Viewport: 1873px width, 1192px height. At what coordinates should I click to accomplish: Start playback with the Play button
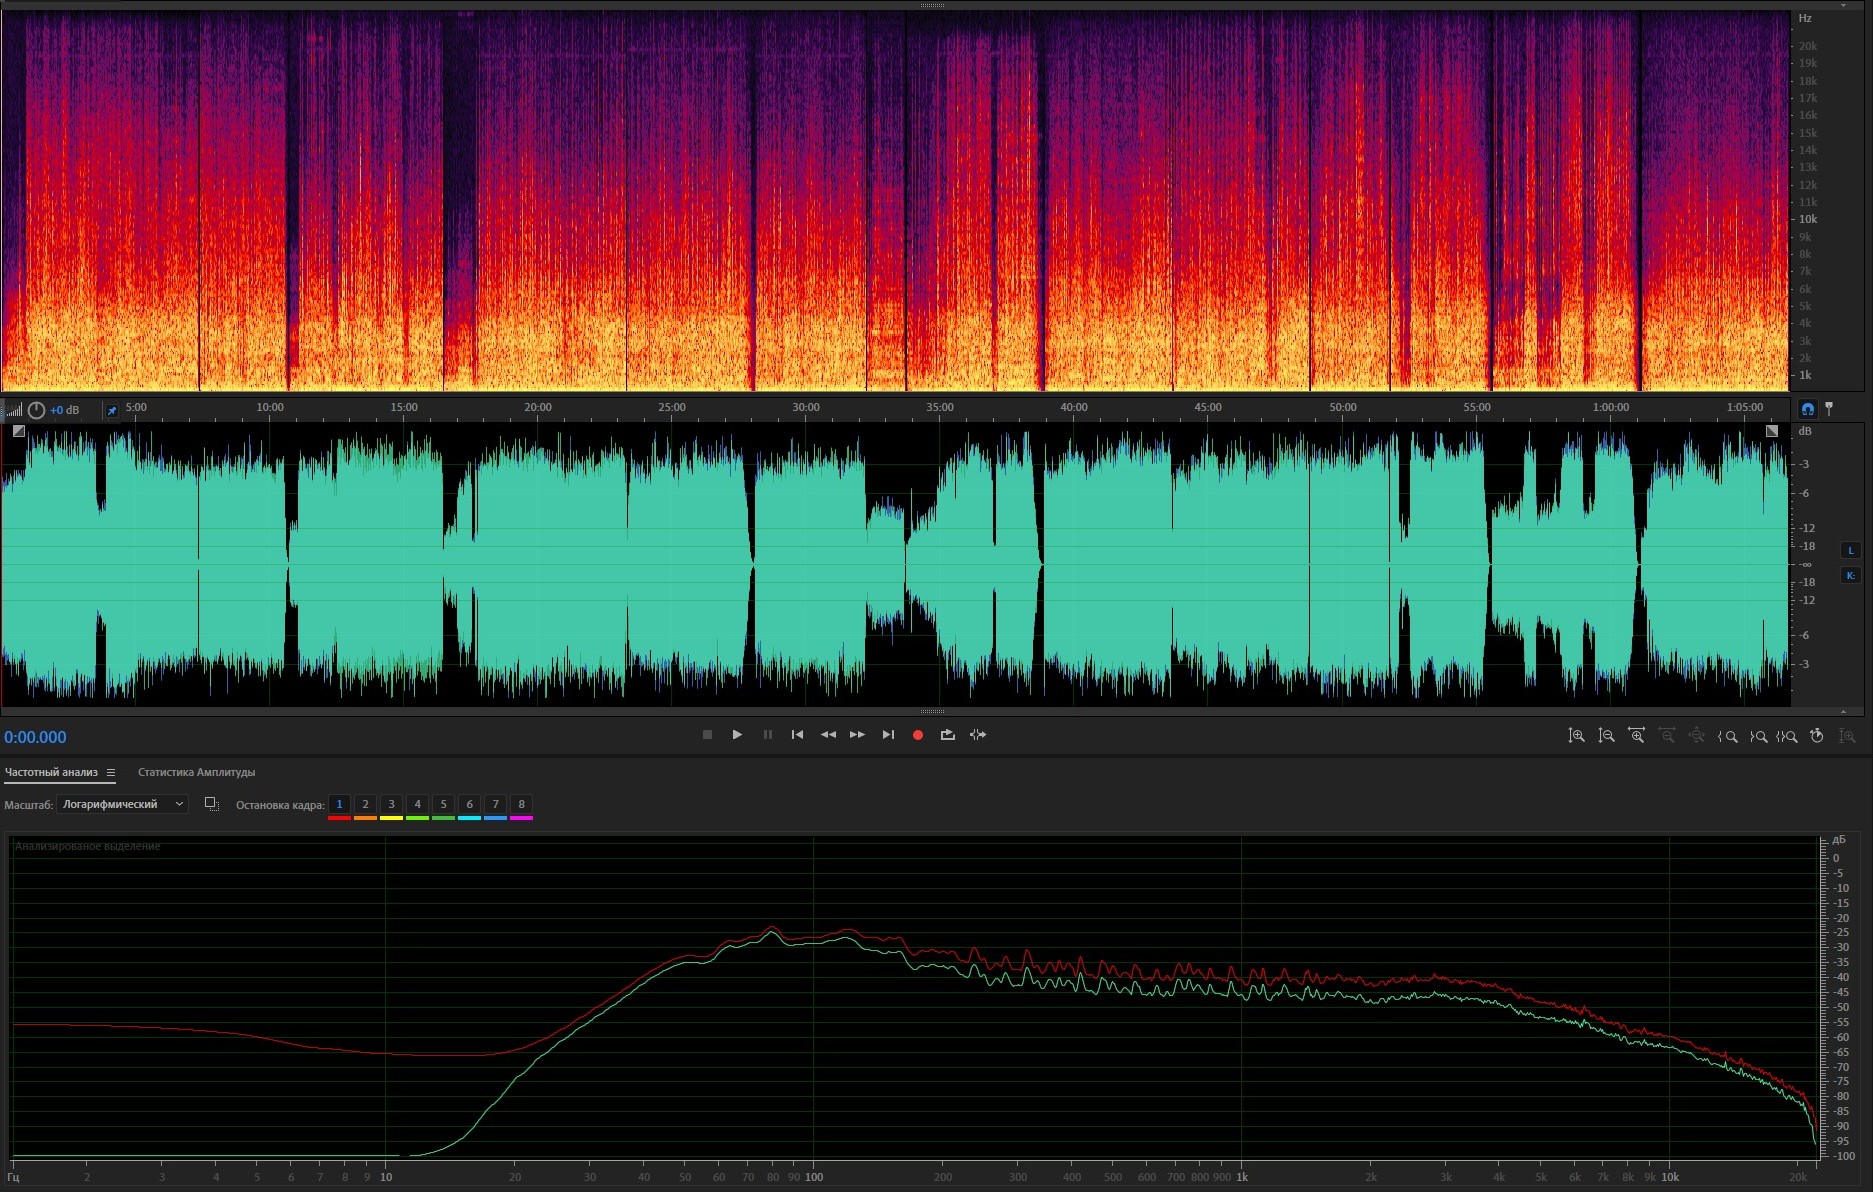[737, 735]
